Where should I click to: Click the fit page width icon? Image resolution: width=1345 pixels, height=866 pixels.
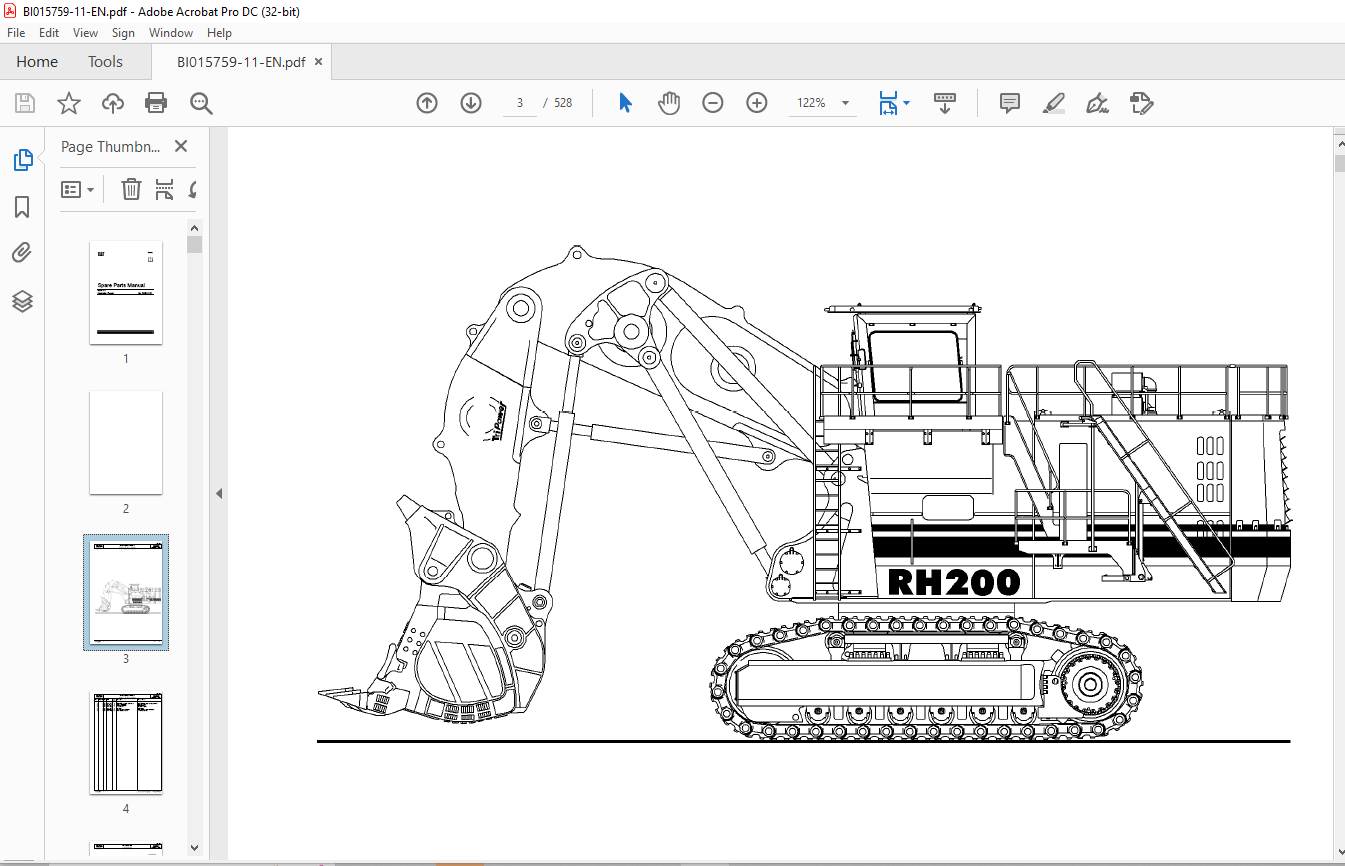[x=888, y=103]
